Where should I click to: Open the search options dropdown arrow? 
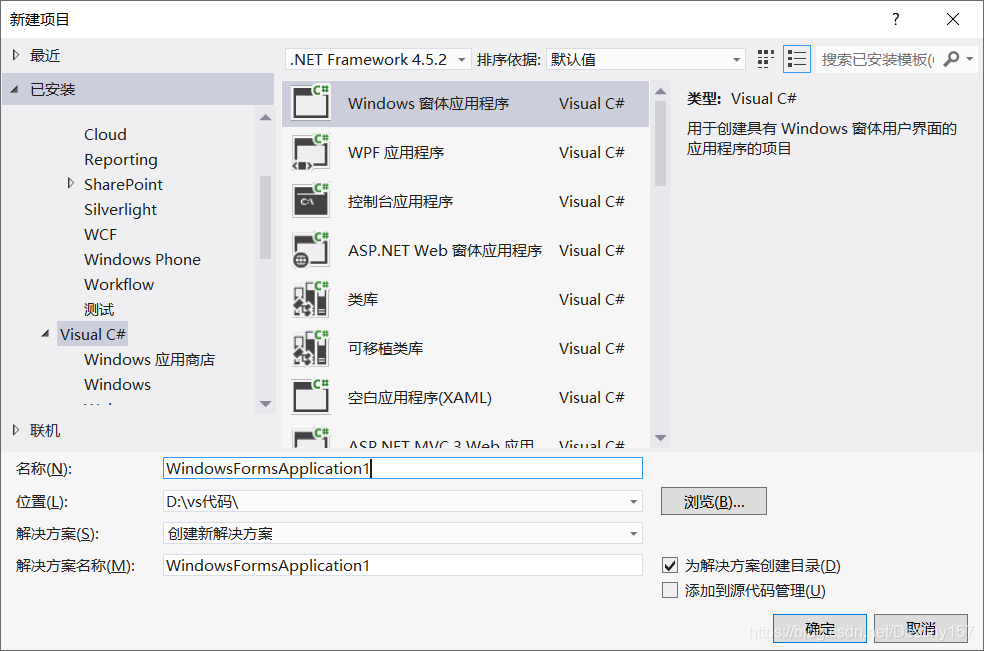pyautogui.click(x=970, y=59)
